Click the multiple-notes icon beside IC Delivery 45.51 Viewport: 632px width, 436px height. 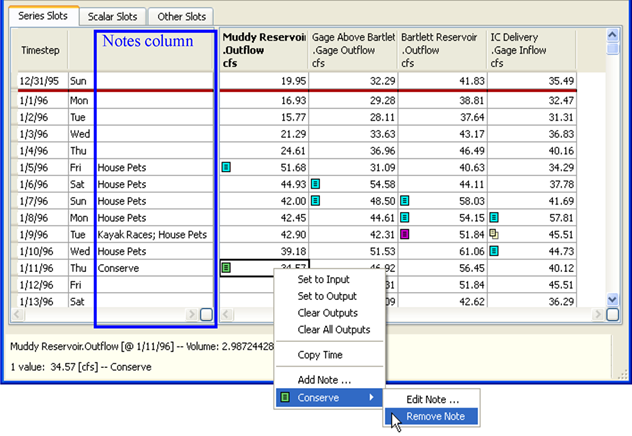pos(494,235)
